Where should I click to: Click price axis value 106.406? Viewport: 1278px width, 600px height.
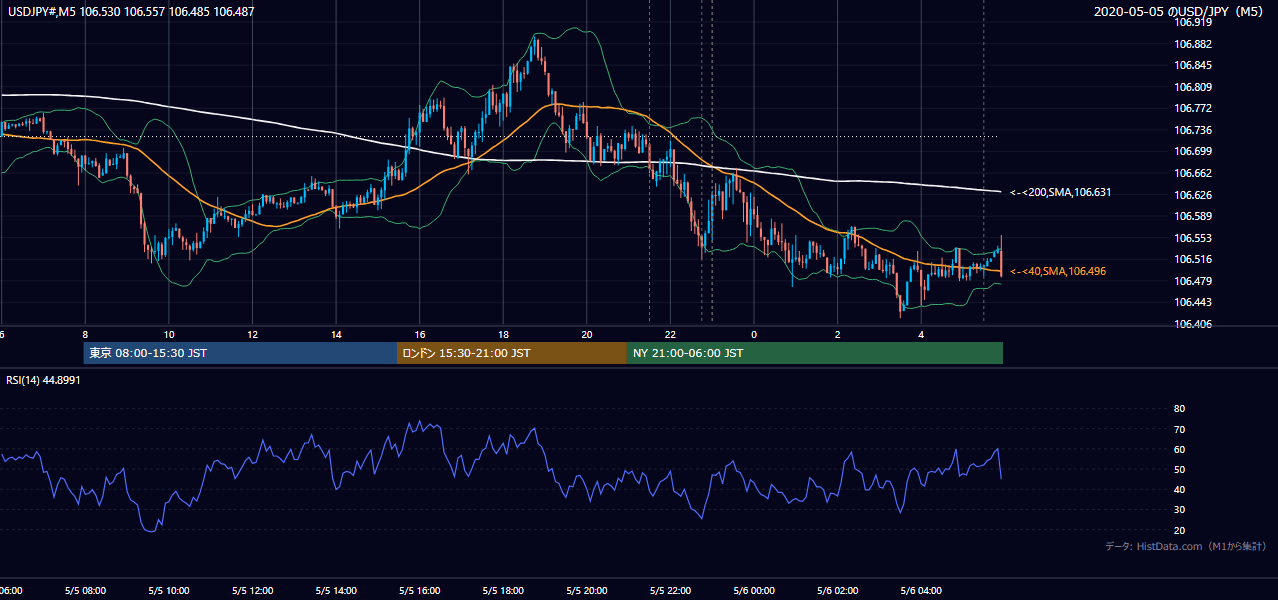(x=1192, y=324)
